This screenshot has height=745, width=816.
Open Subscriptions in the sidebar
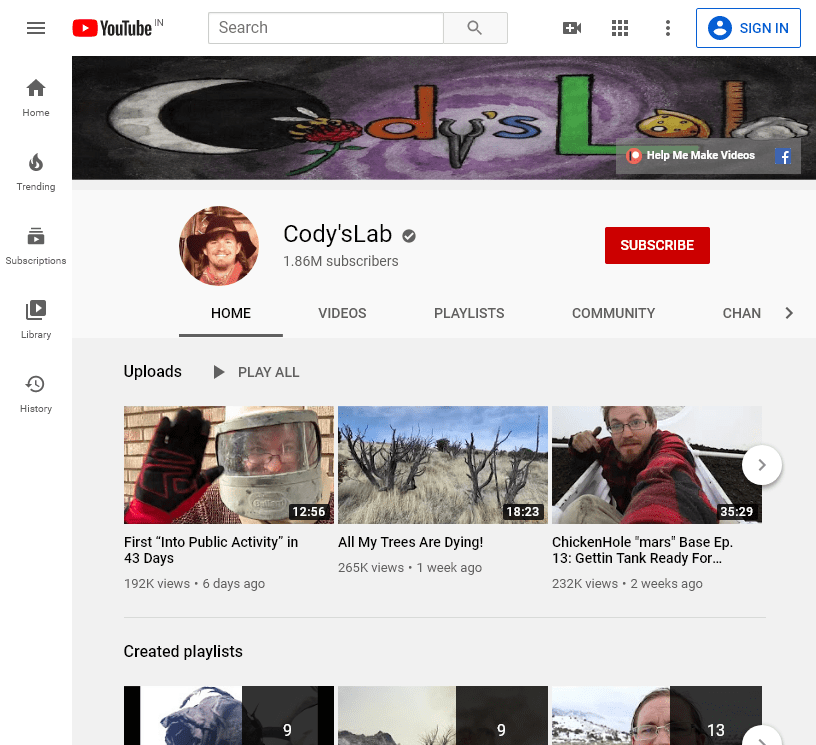36,246
